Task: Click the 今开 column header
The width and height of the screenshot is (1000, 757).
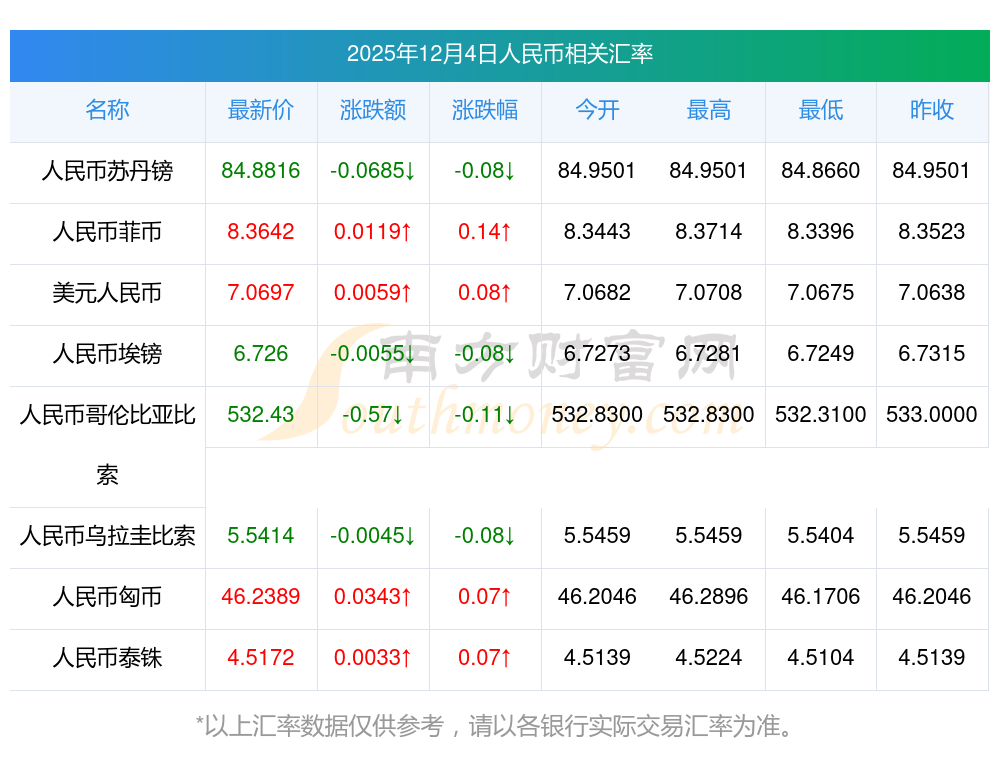Action: 597,110
